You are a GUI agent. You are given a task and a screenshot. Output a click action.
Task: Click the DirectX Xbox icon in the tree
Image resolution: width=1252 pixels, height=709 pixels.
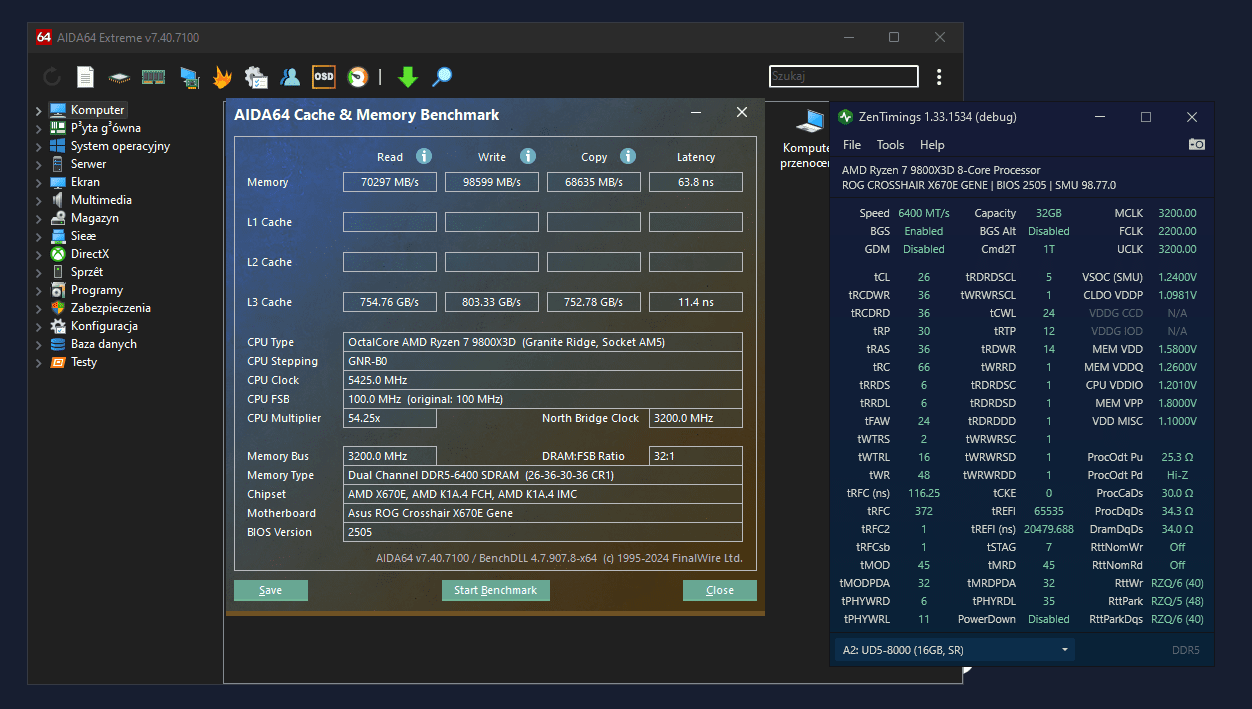[58, 254]
